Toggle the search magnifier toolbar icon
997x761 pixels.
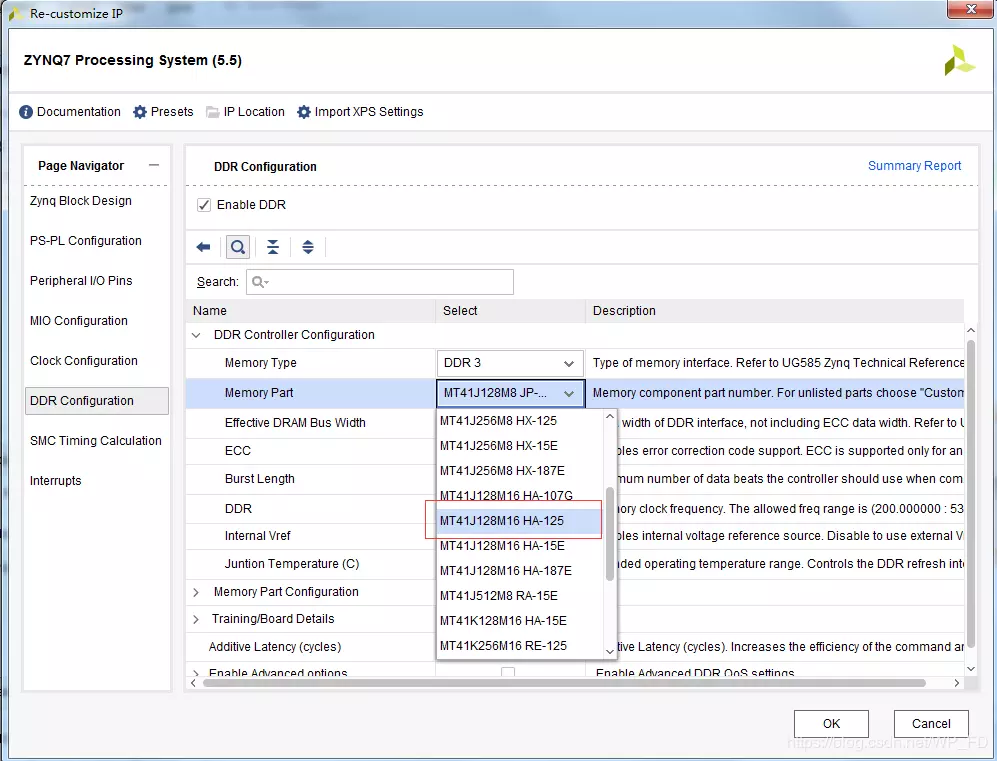point(238,247)
